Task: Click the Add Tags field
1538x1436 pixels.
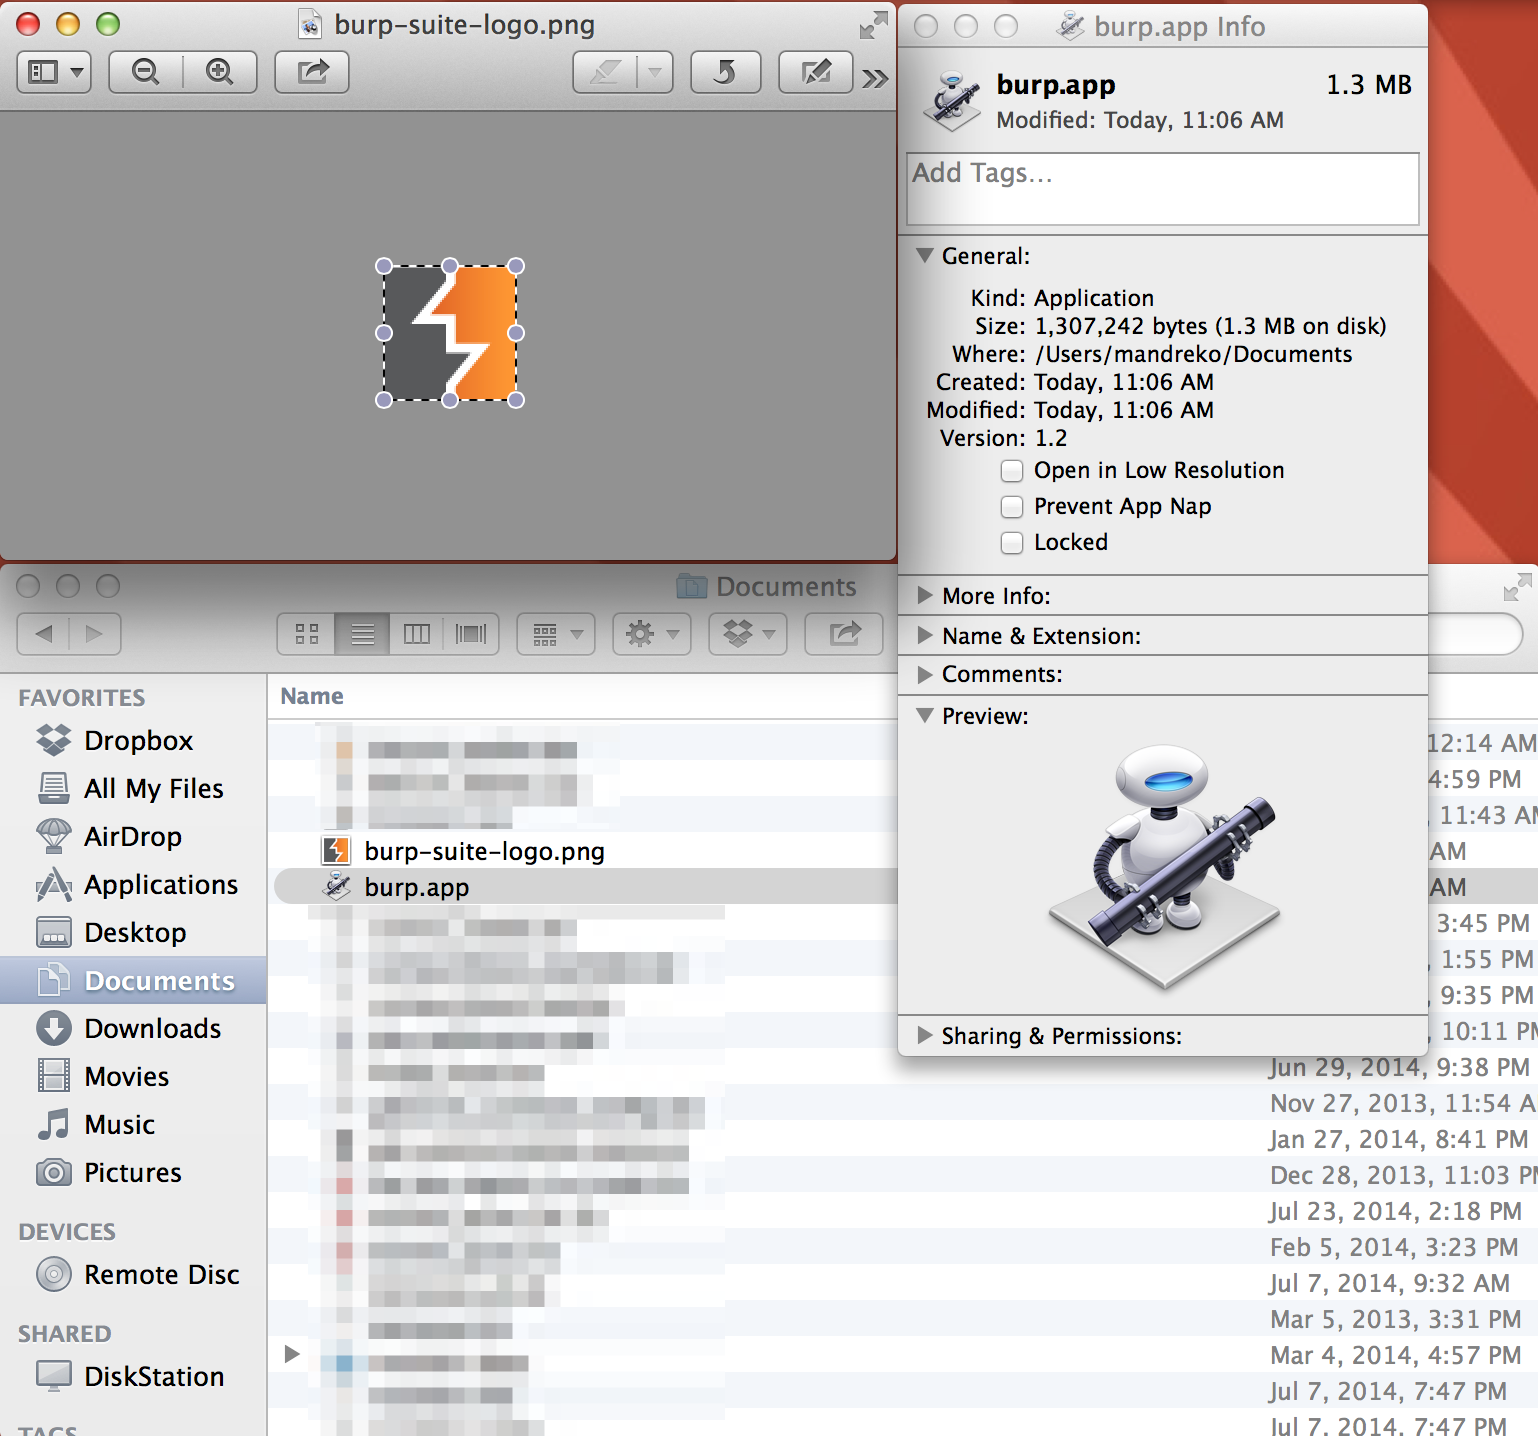Action: point(1162,189)
